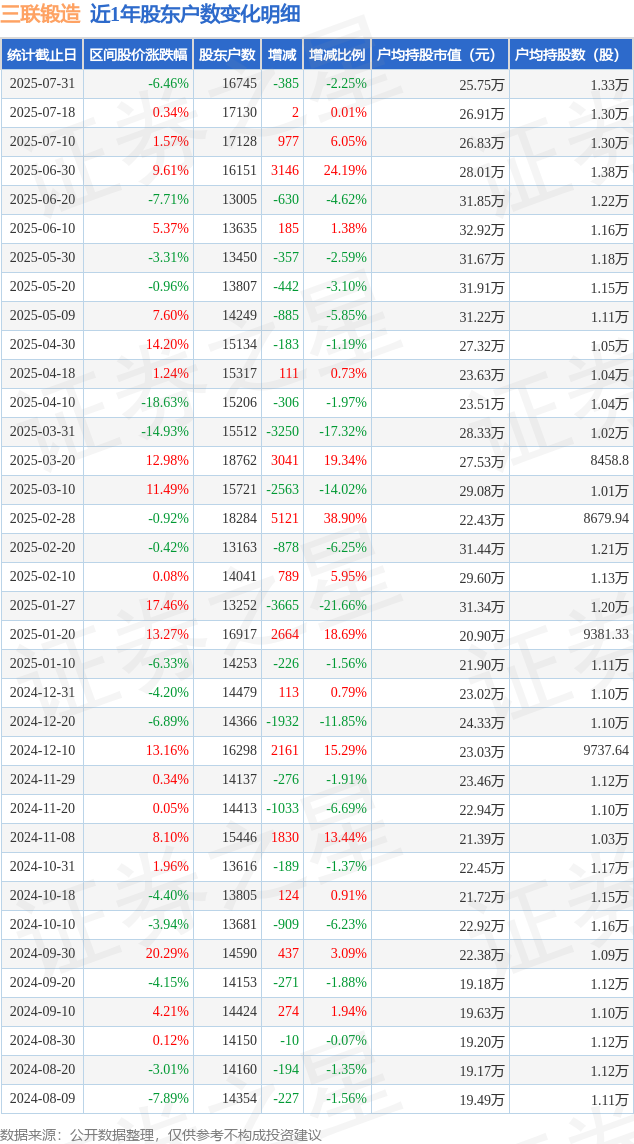Click the 8458.8 average shares cell
This screenshot has width=634, height=1144.
(x=609, y=460)
